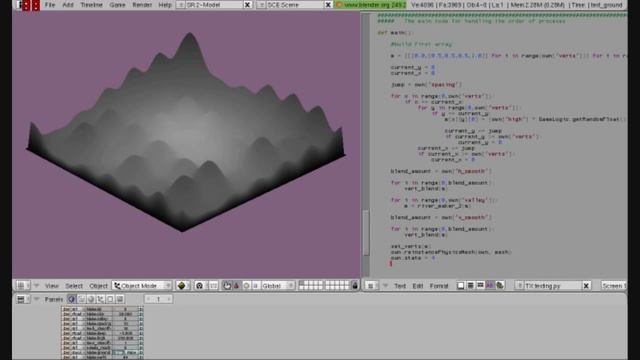Select the first layer button
Viewport: 640px width, 360px height.
302,283
